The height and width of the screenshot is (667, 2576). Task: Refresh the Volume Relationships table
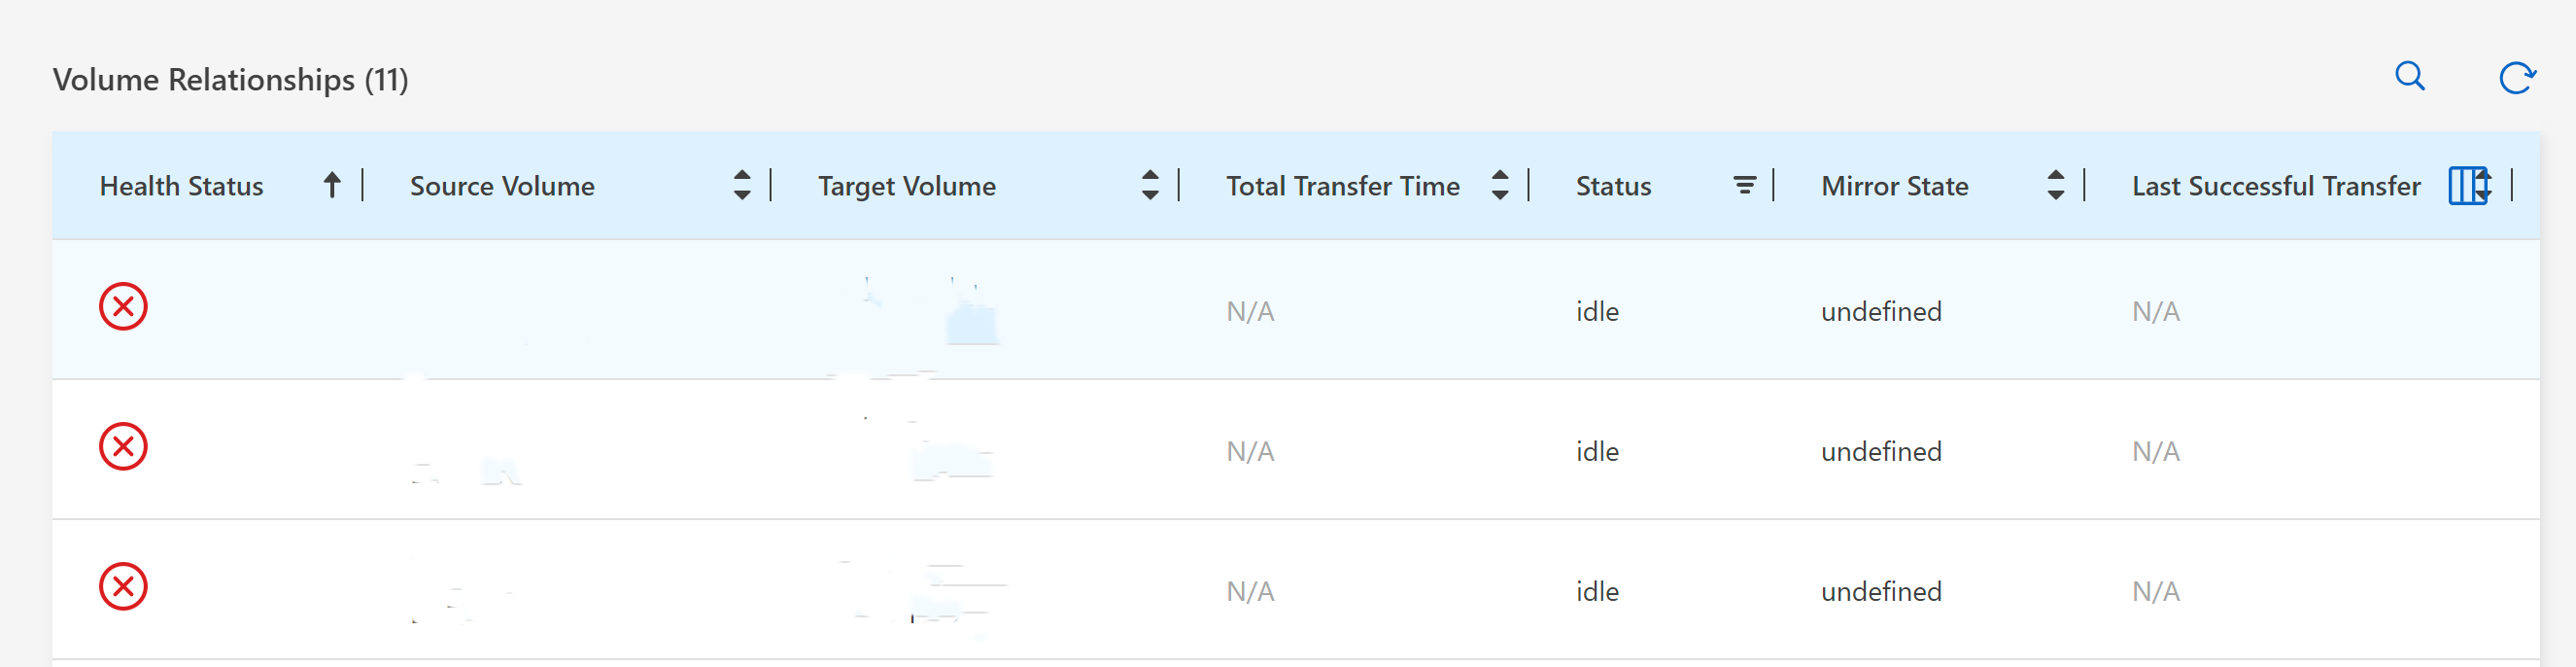2519,77
